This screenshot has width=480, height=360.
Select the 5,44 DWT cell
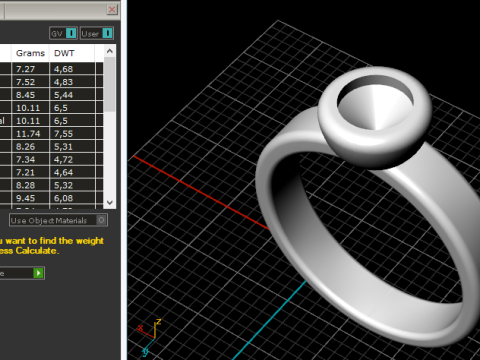(x=72, y=95)
